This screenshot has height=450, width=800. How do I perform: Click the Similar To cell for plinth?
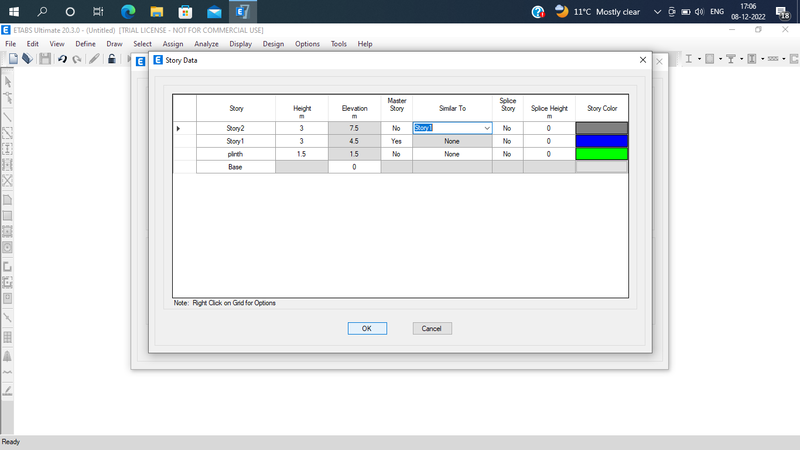pyautogui.click(x=452, y=154)
